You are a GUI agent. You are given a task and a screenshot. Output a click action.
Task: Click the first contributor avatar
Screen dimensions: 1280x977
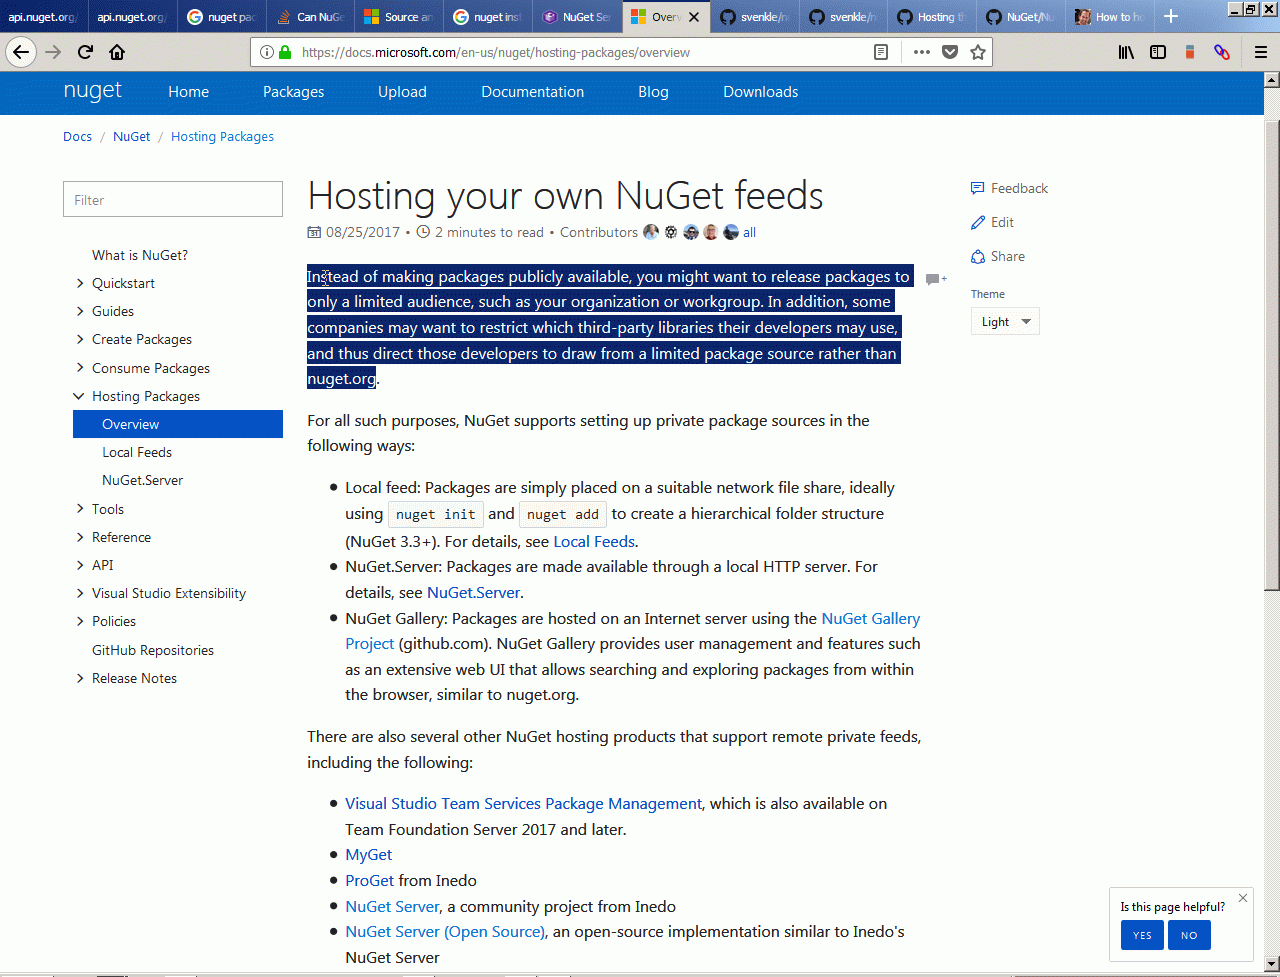tap(651, 232)
